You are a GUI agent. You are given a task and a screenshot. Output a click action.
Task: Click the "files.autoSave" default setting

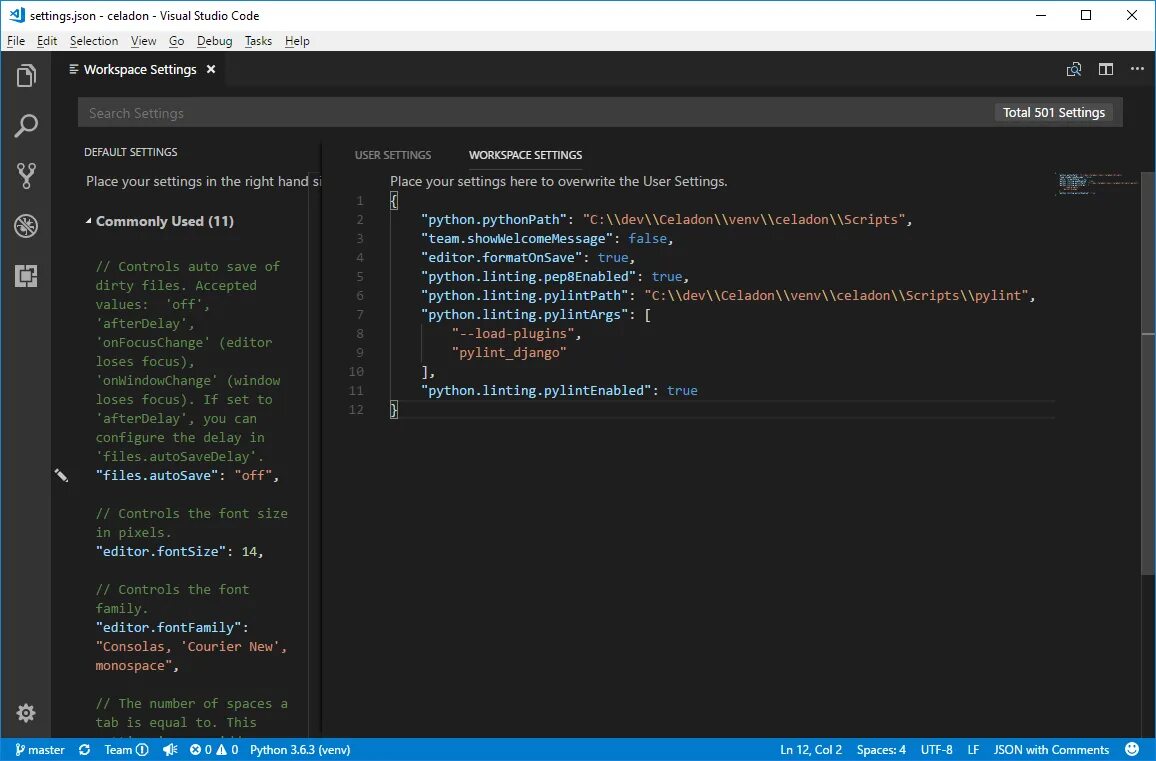pos(157,476)
